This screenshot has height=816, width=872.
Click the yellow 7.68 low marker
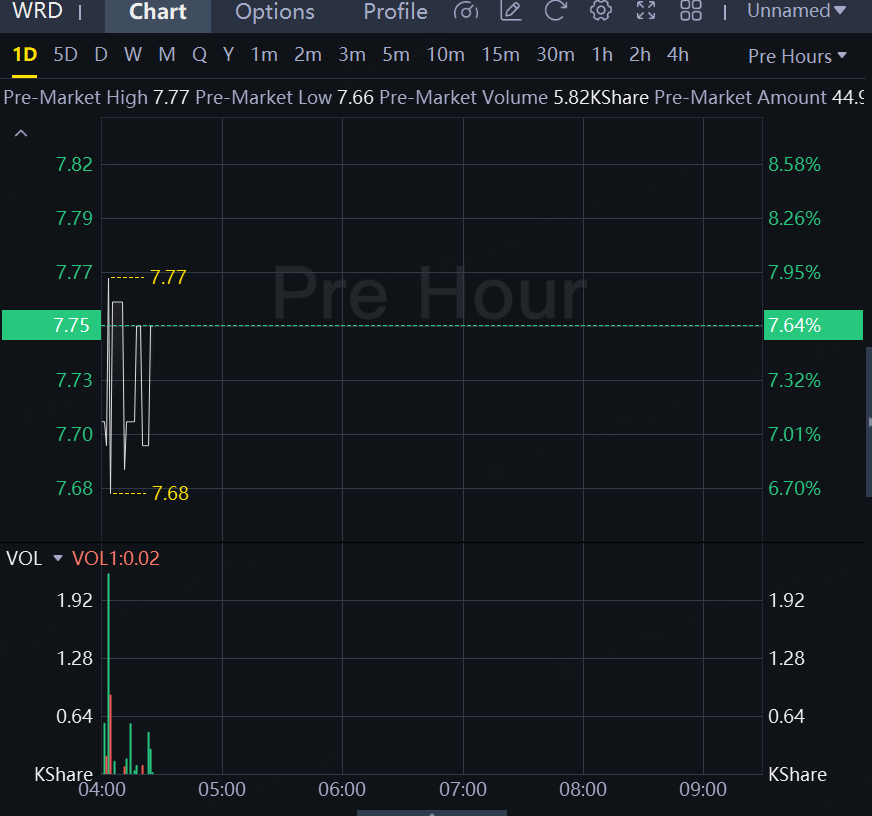click(x=170, y=493)
